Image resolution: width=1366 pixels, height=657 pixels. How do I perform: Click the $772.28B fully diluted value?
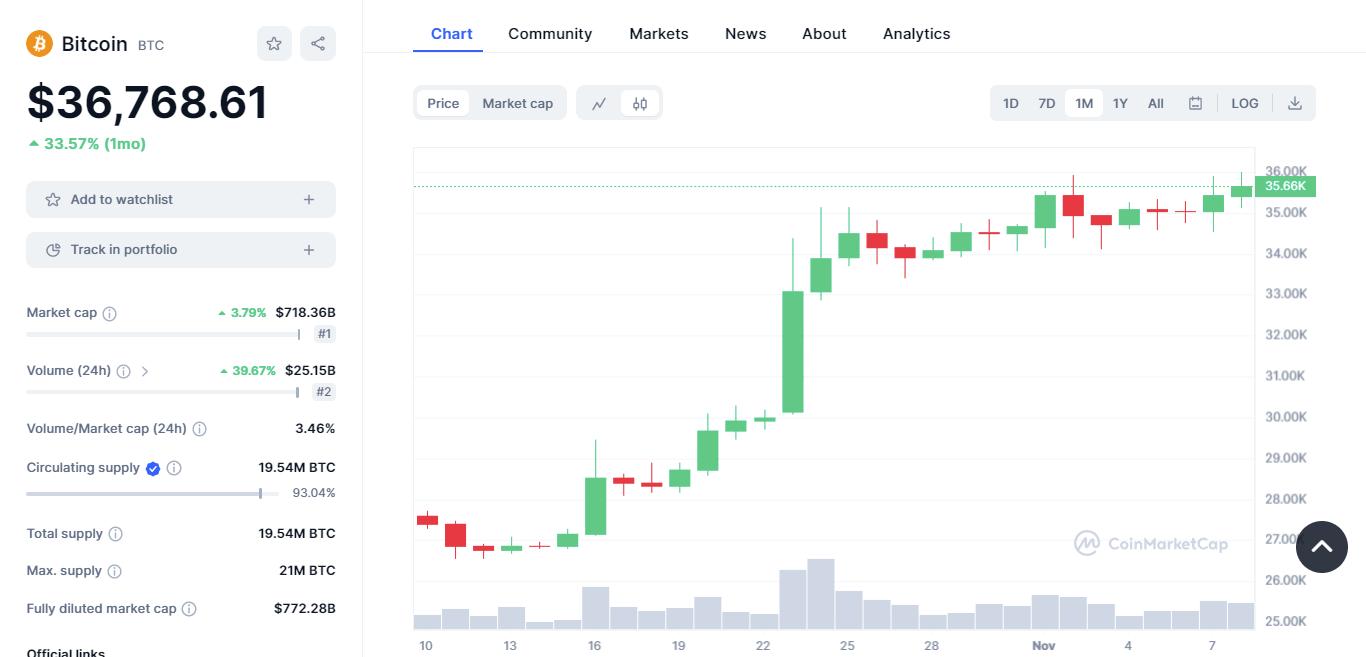(x=305, y=608)
